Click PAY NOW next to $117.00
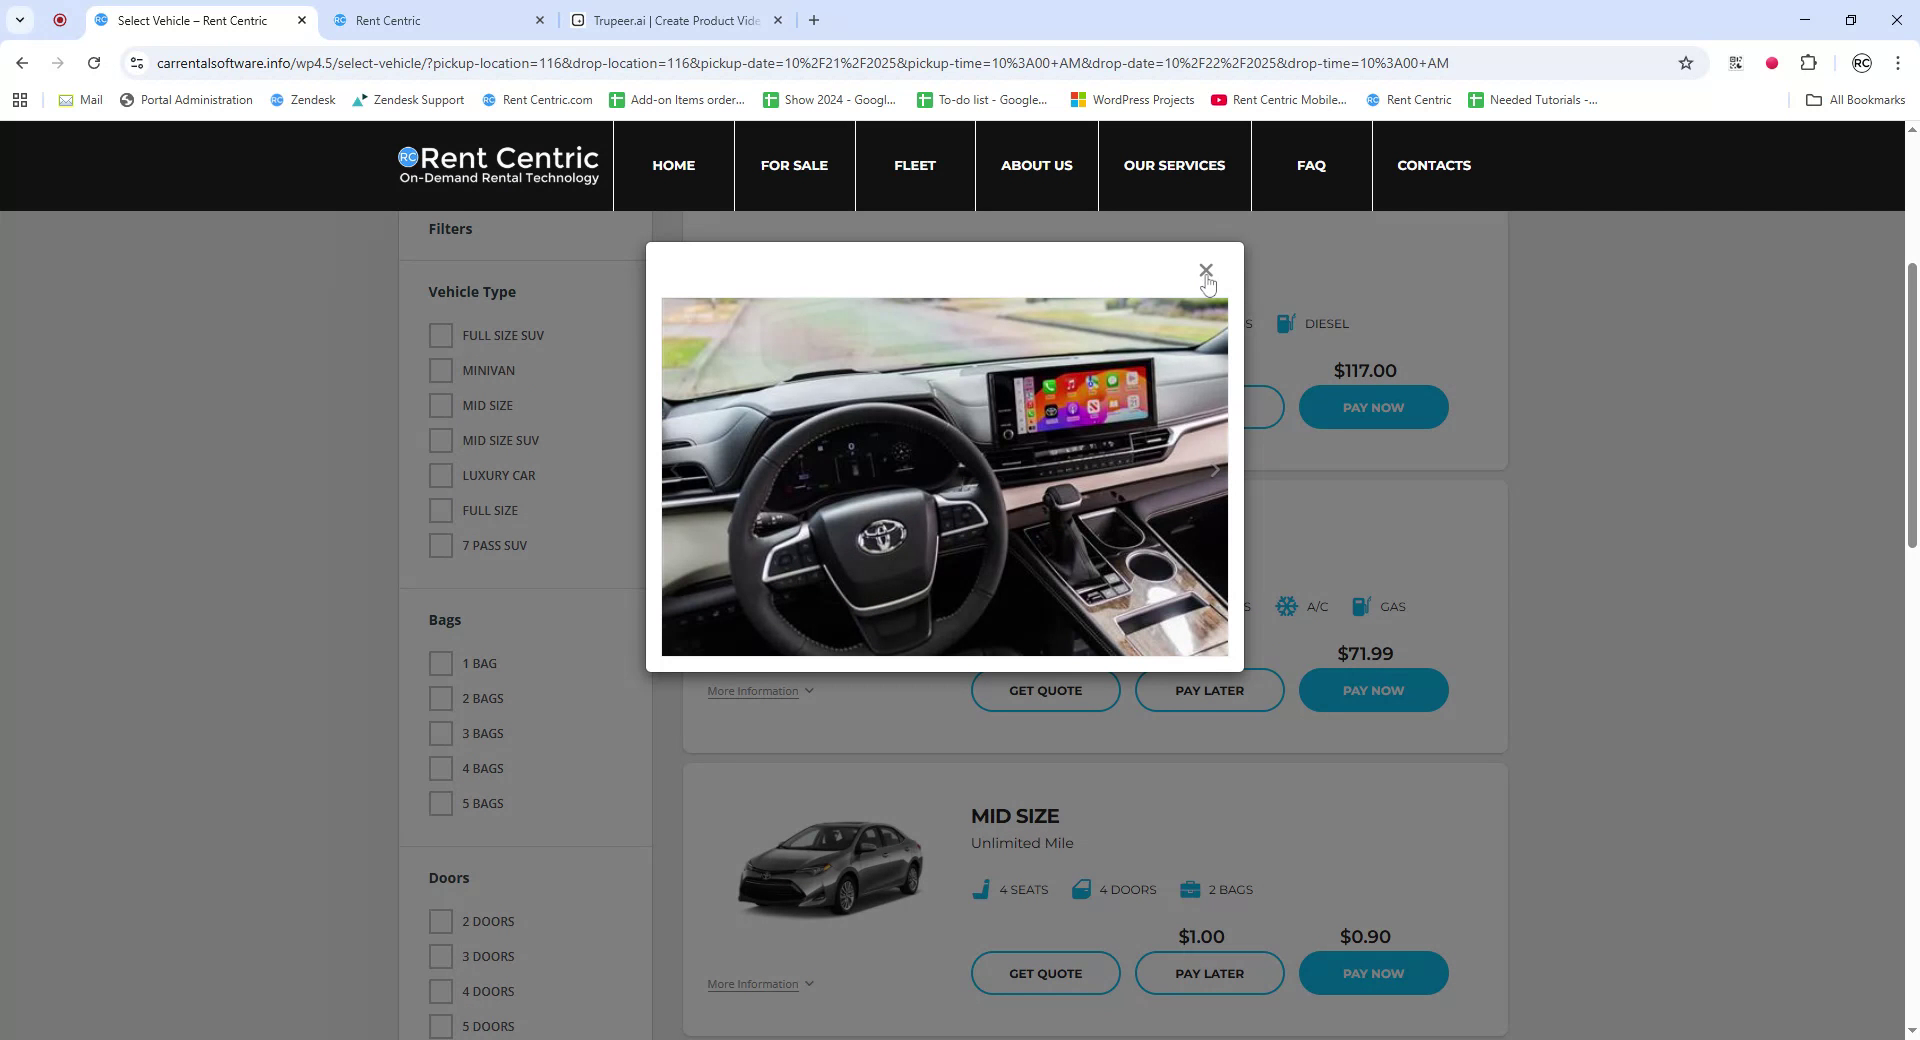 1373,407
